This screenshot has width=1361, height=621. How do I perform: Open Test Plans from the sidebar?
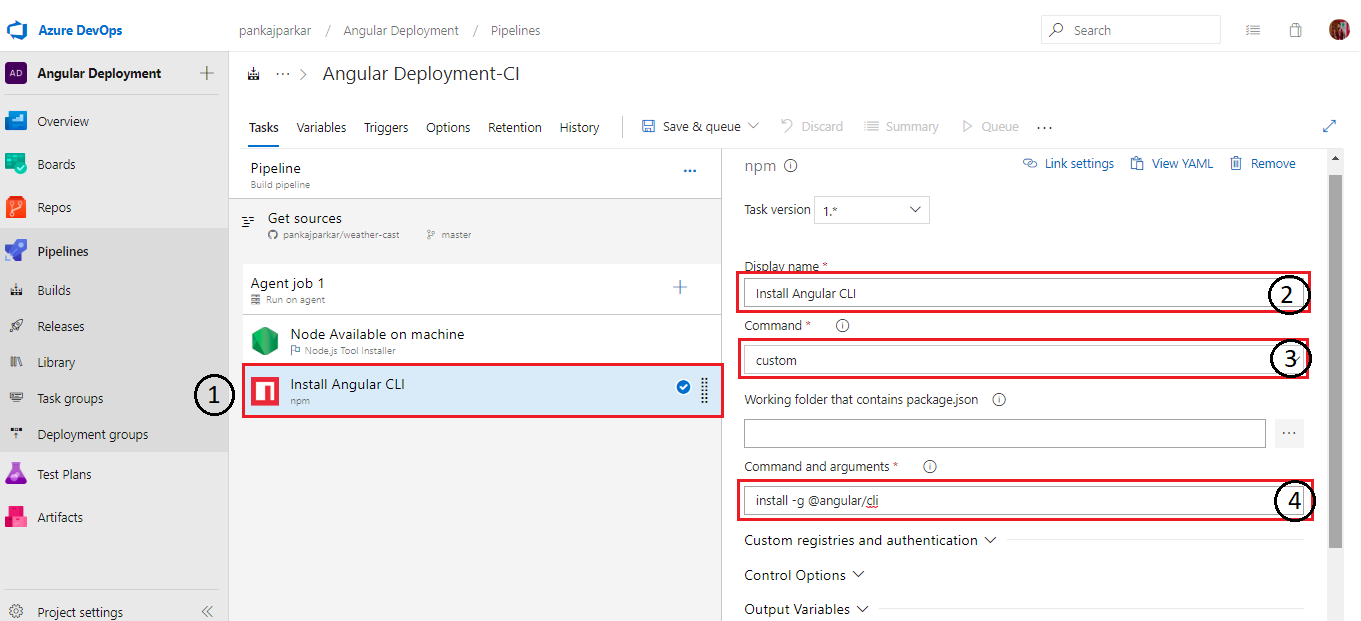65,473
